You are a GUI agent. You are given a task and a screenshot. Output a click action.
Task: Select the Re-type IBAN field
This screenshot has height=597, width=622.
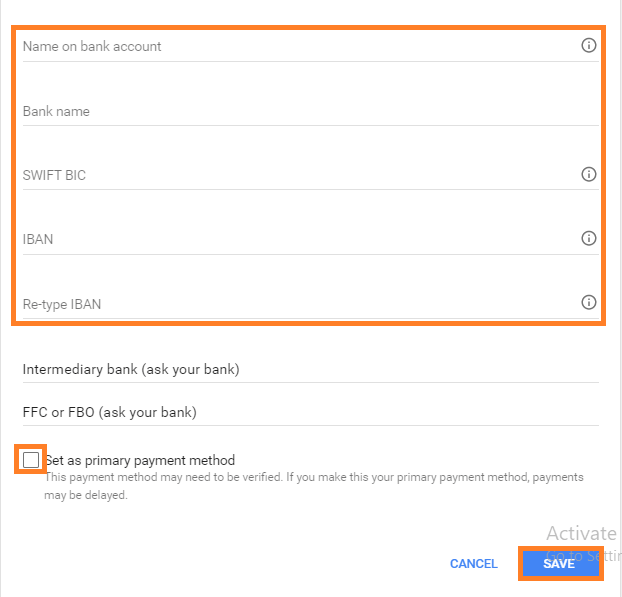click(301, 304)
